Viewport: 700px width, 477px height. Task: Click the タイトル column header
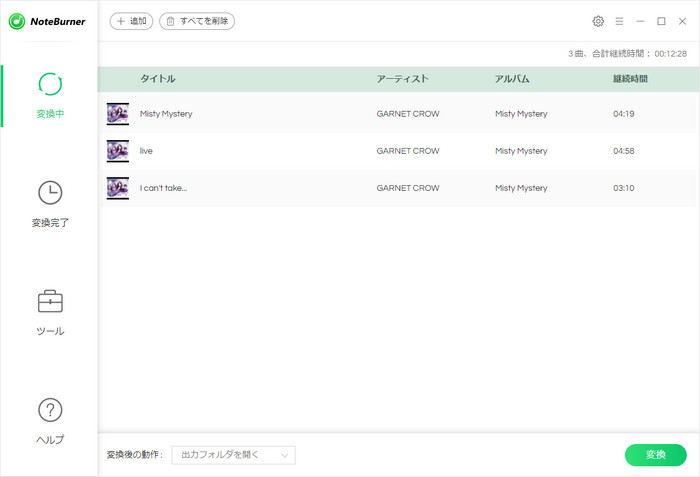coord(158,79)
